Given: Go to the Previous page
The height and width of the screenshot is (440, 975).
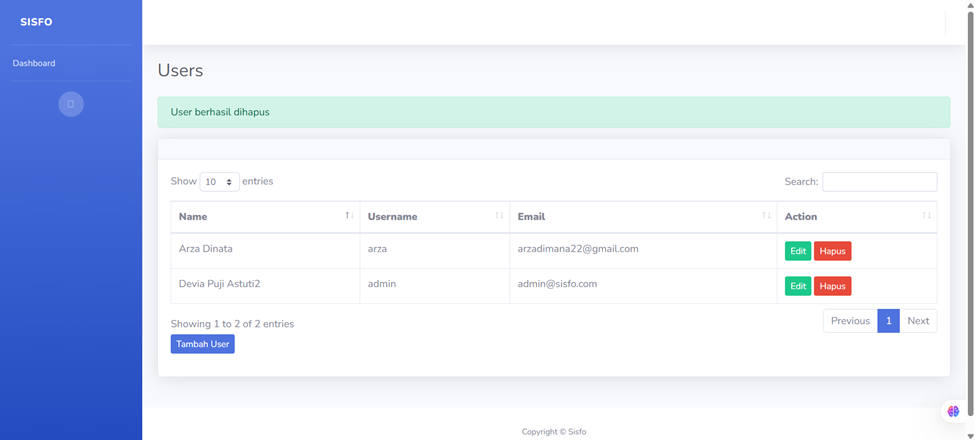Looking at the screenshot, I should 850,321.
